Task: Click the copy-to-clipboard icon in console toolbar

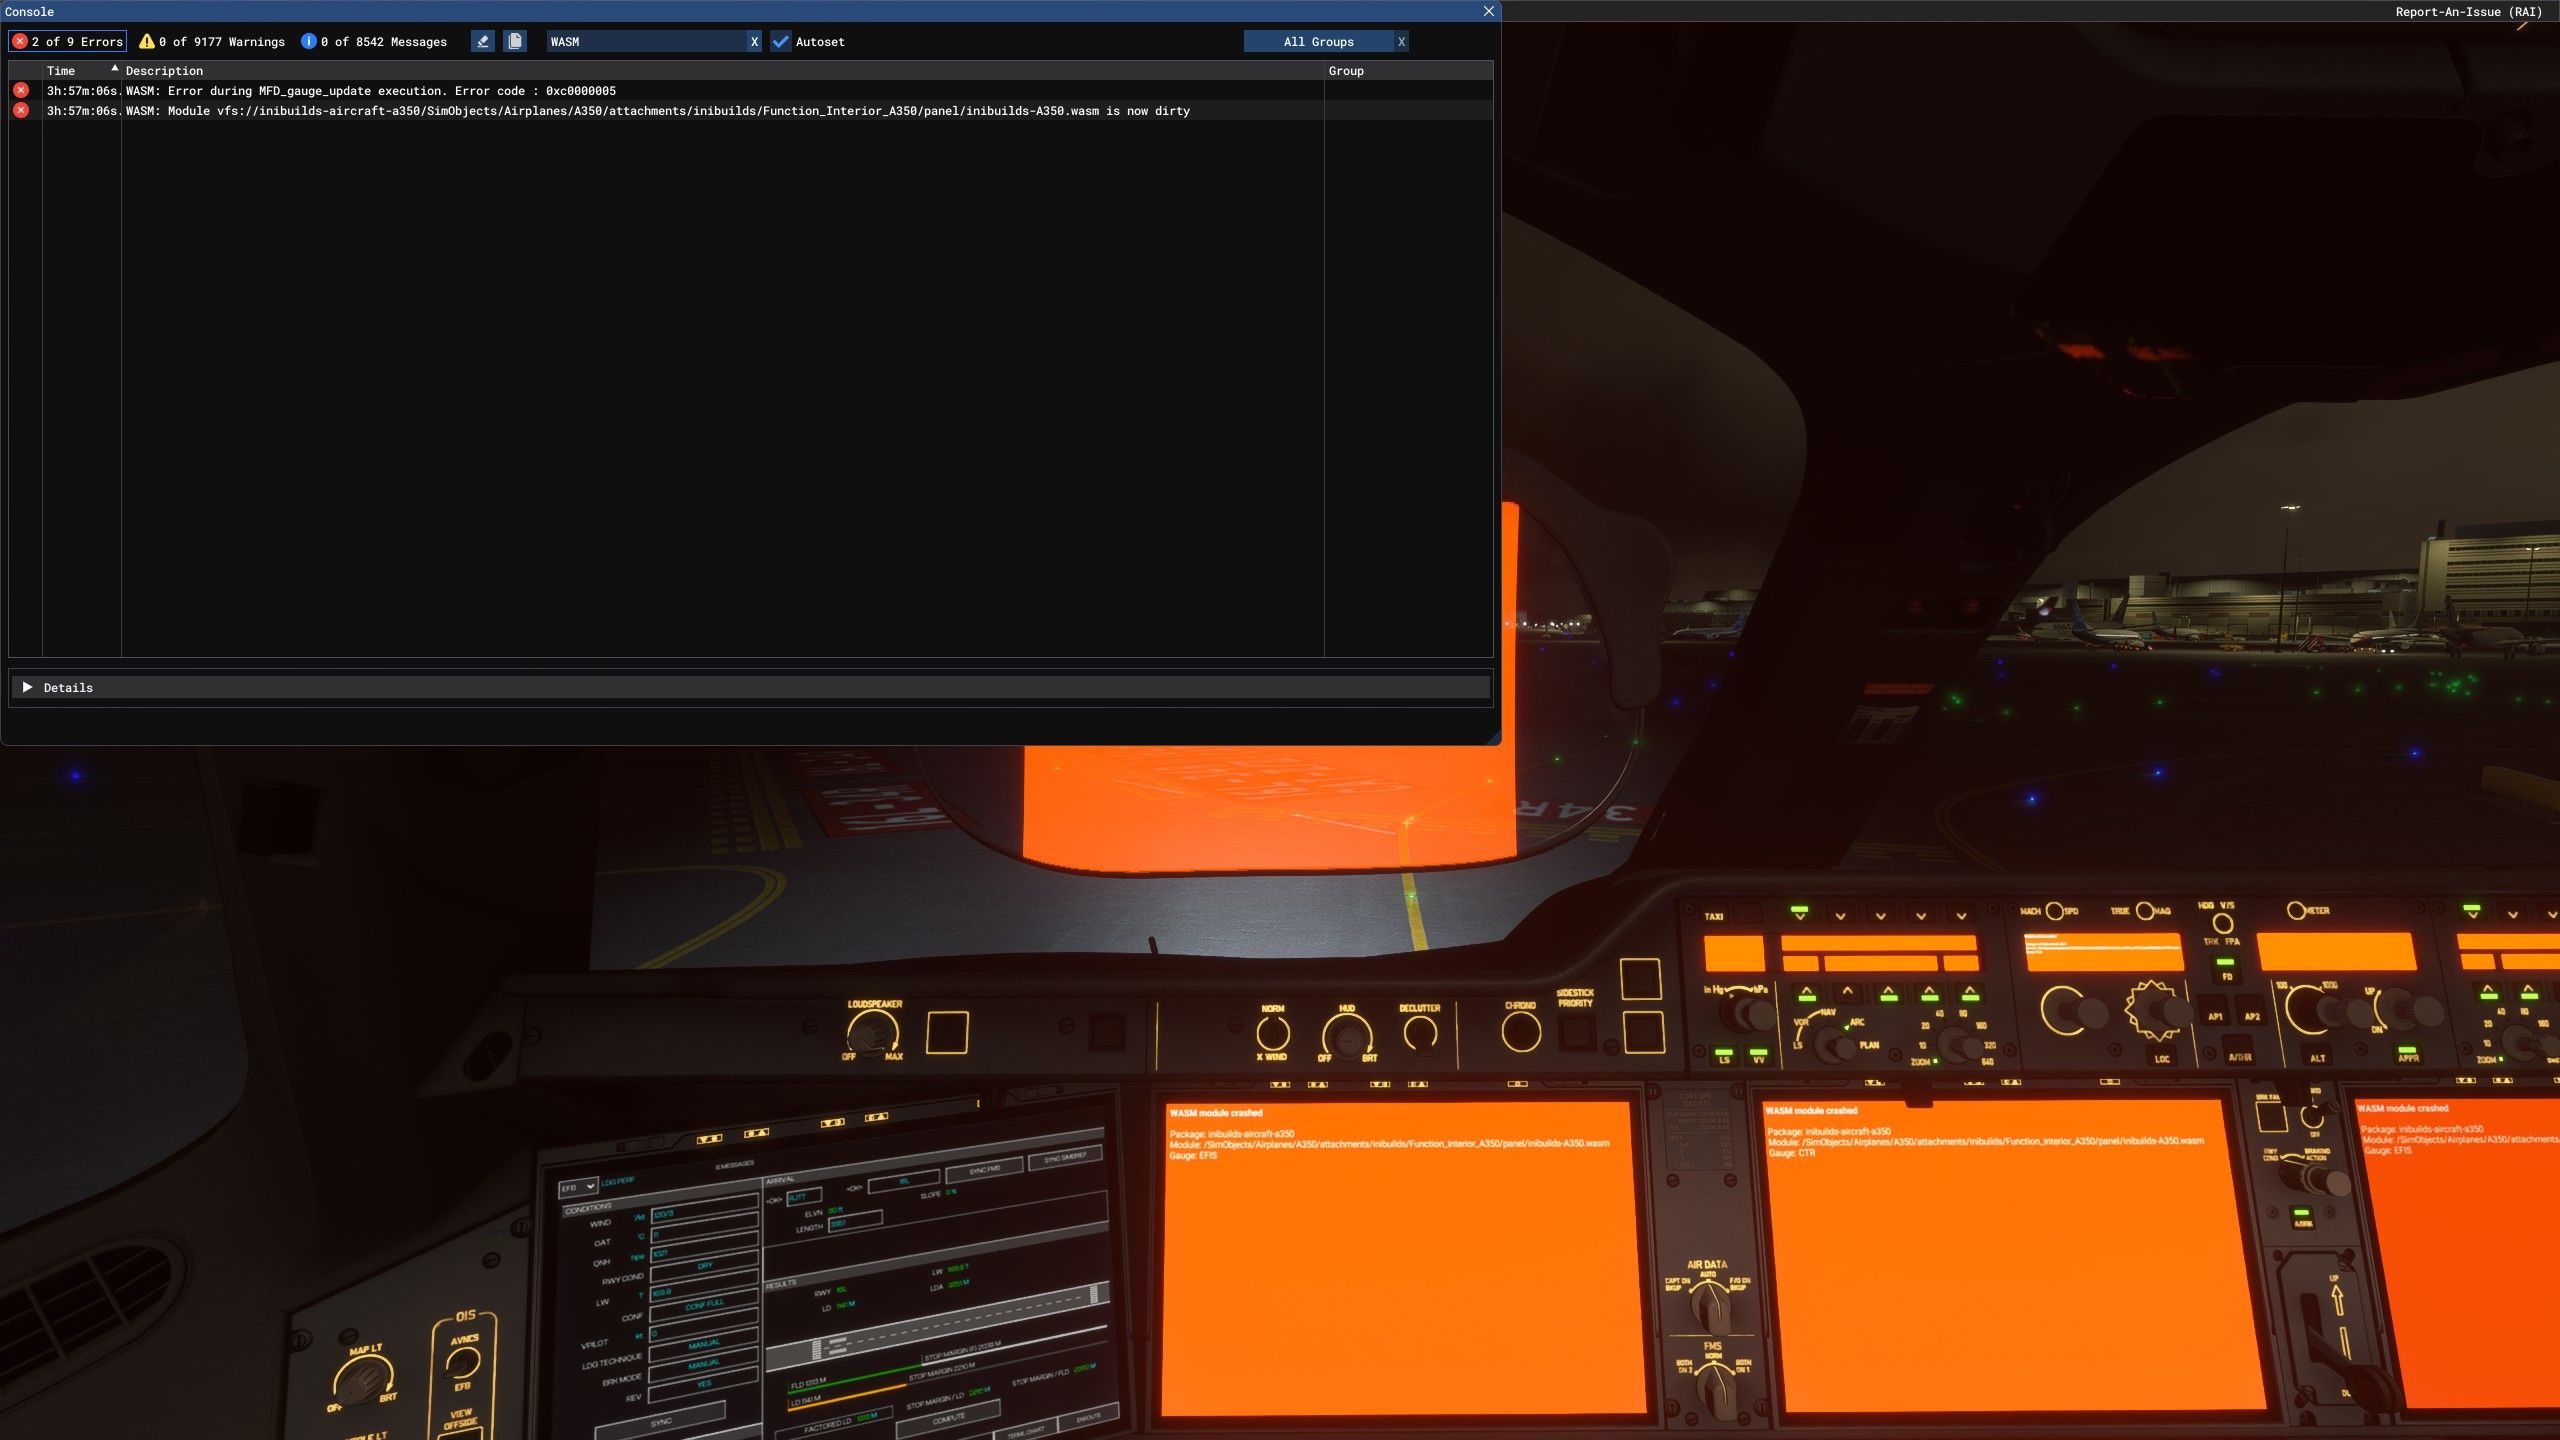Action: 515,41
